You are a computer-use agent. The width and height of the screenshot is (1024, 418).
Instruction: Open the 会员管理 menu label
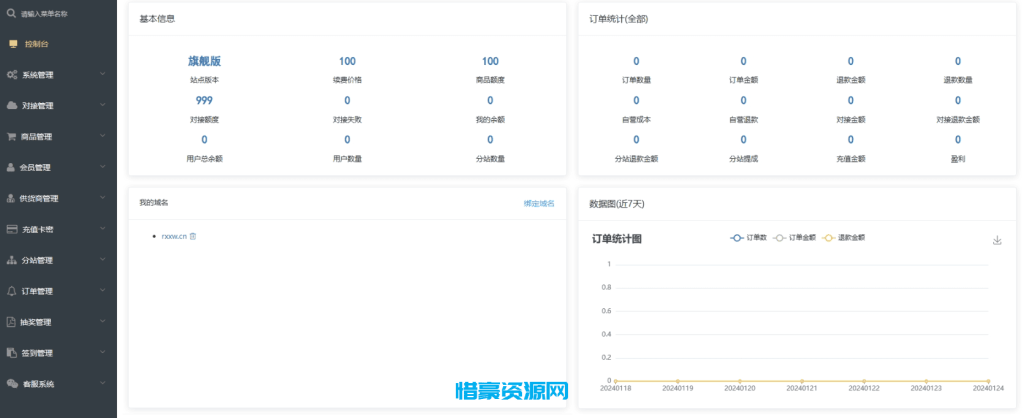(x=35, y=168)
